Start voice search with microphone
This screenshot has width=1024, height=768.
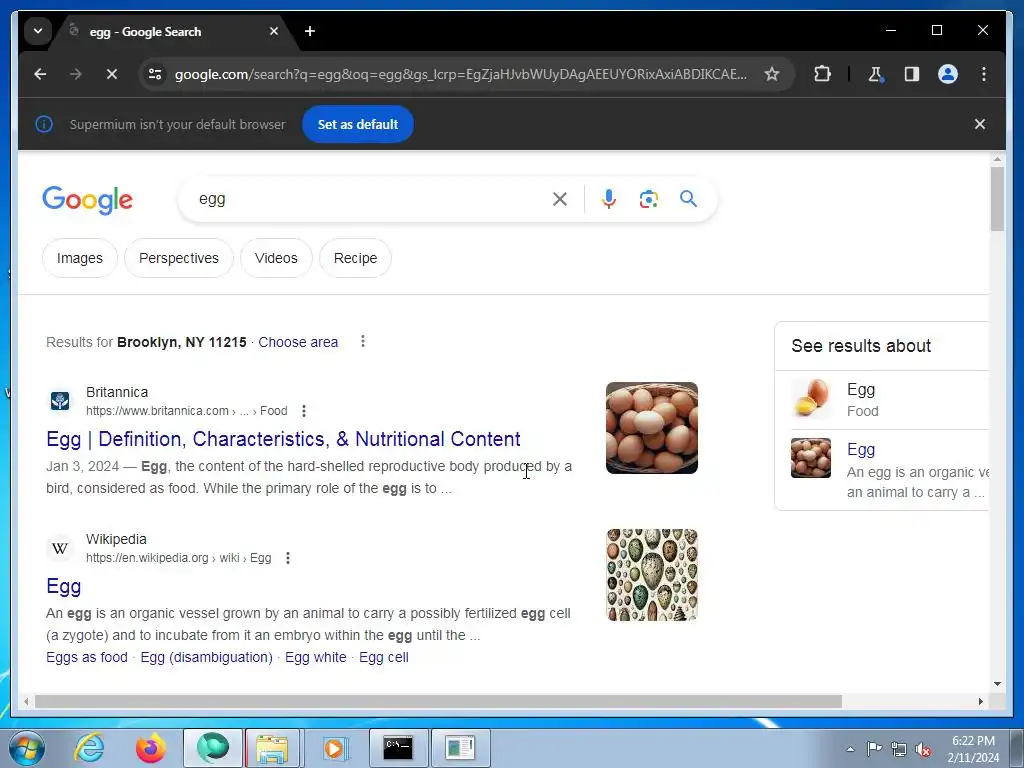coord(609,199)
